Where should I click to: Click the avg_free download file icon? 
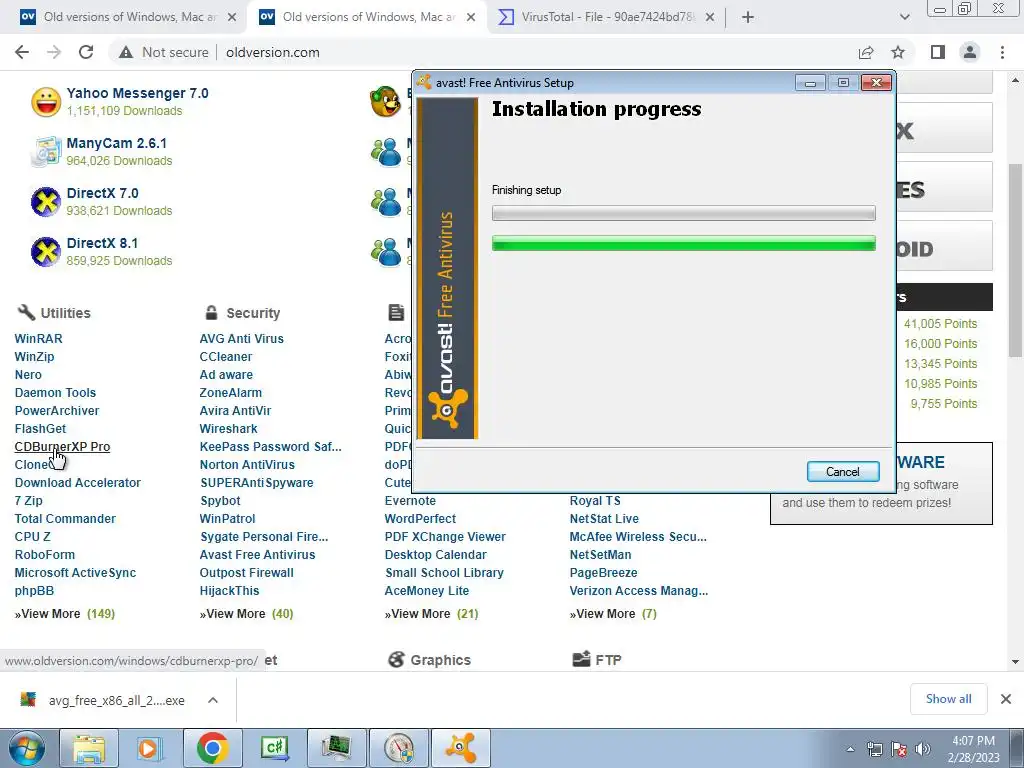click(x=28, y=700)
